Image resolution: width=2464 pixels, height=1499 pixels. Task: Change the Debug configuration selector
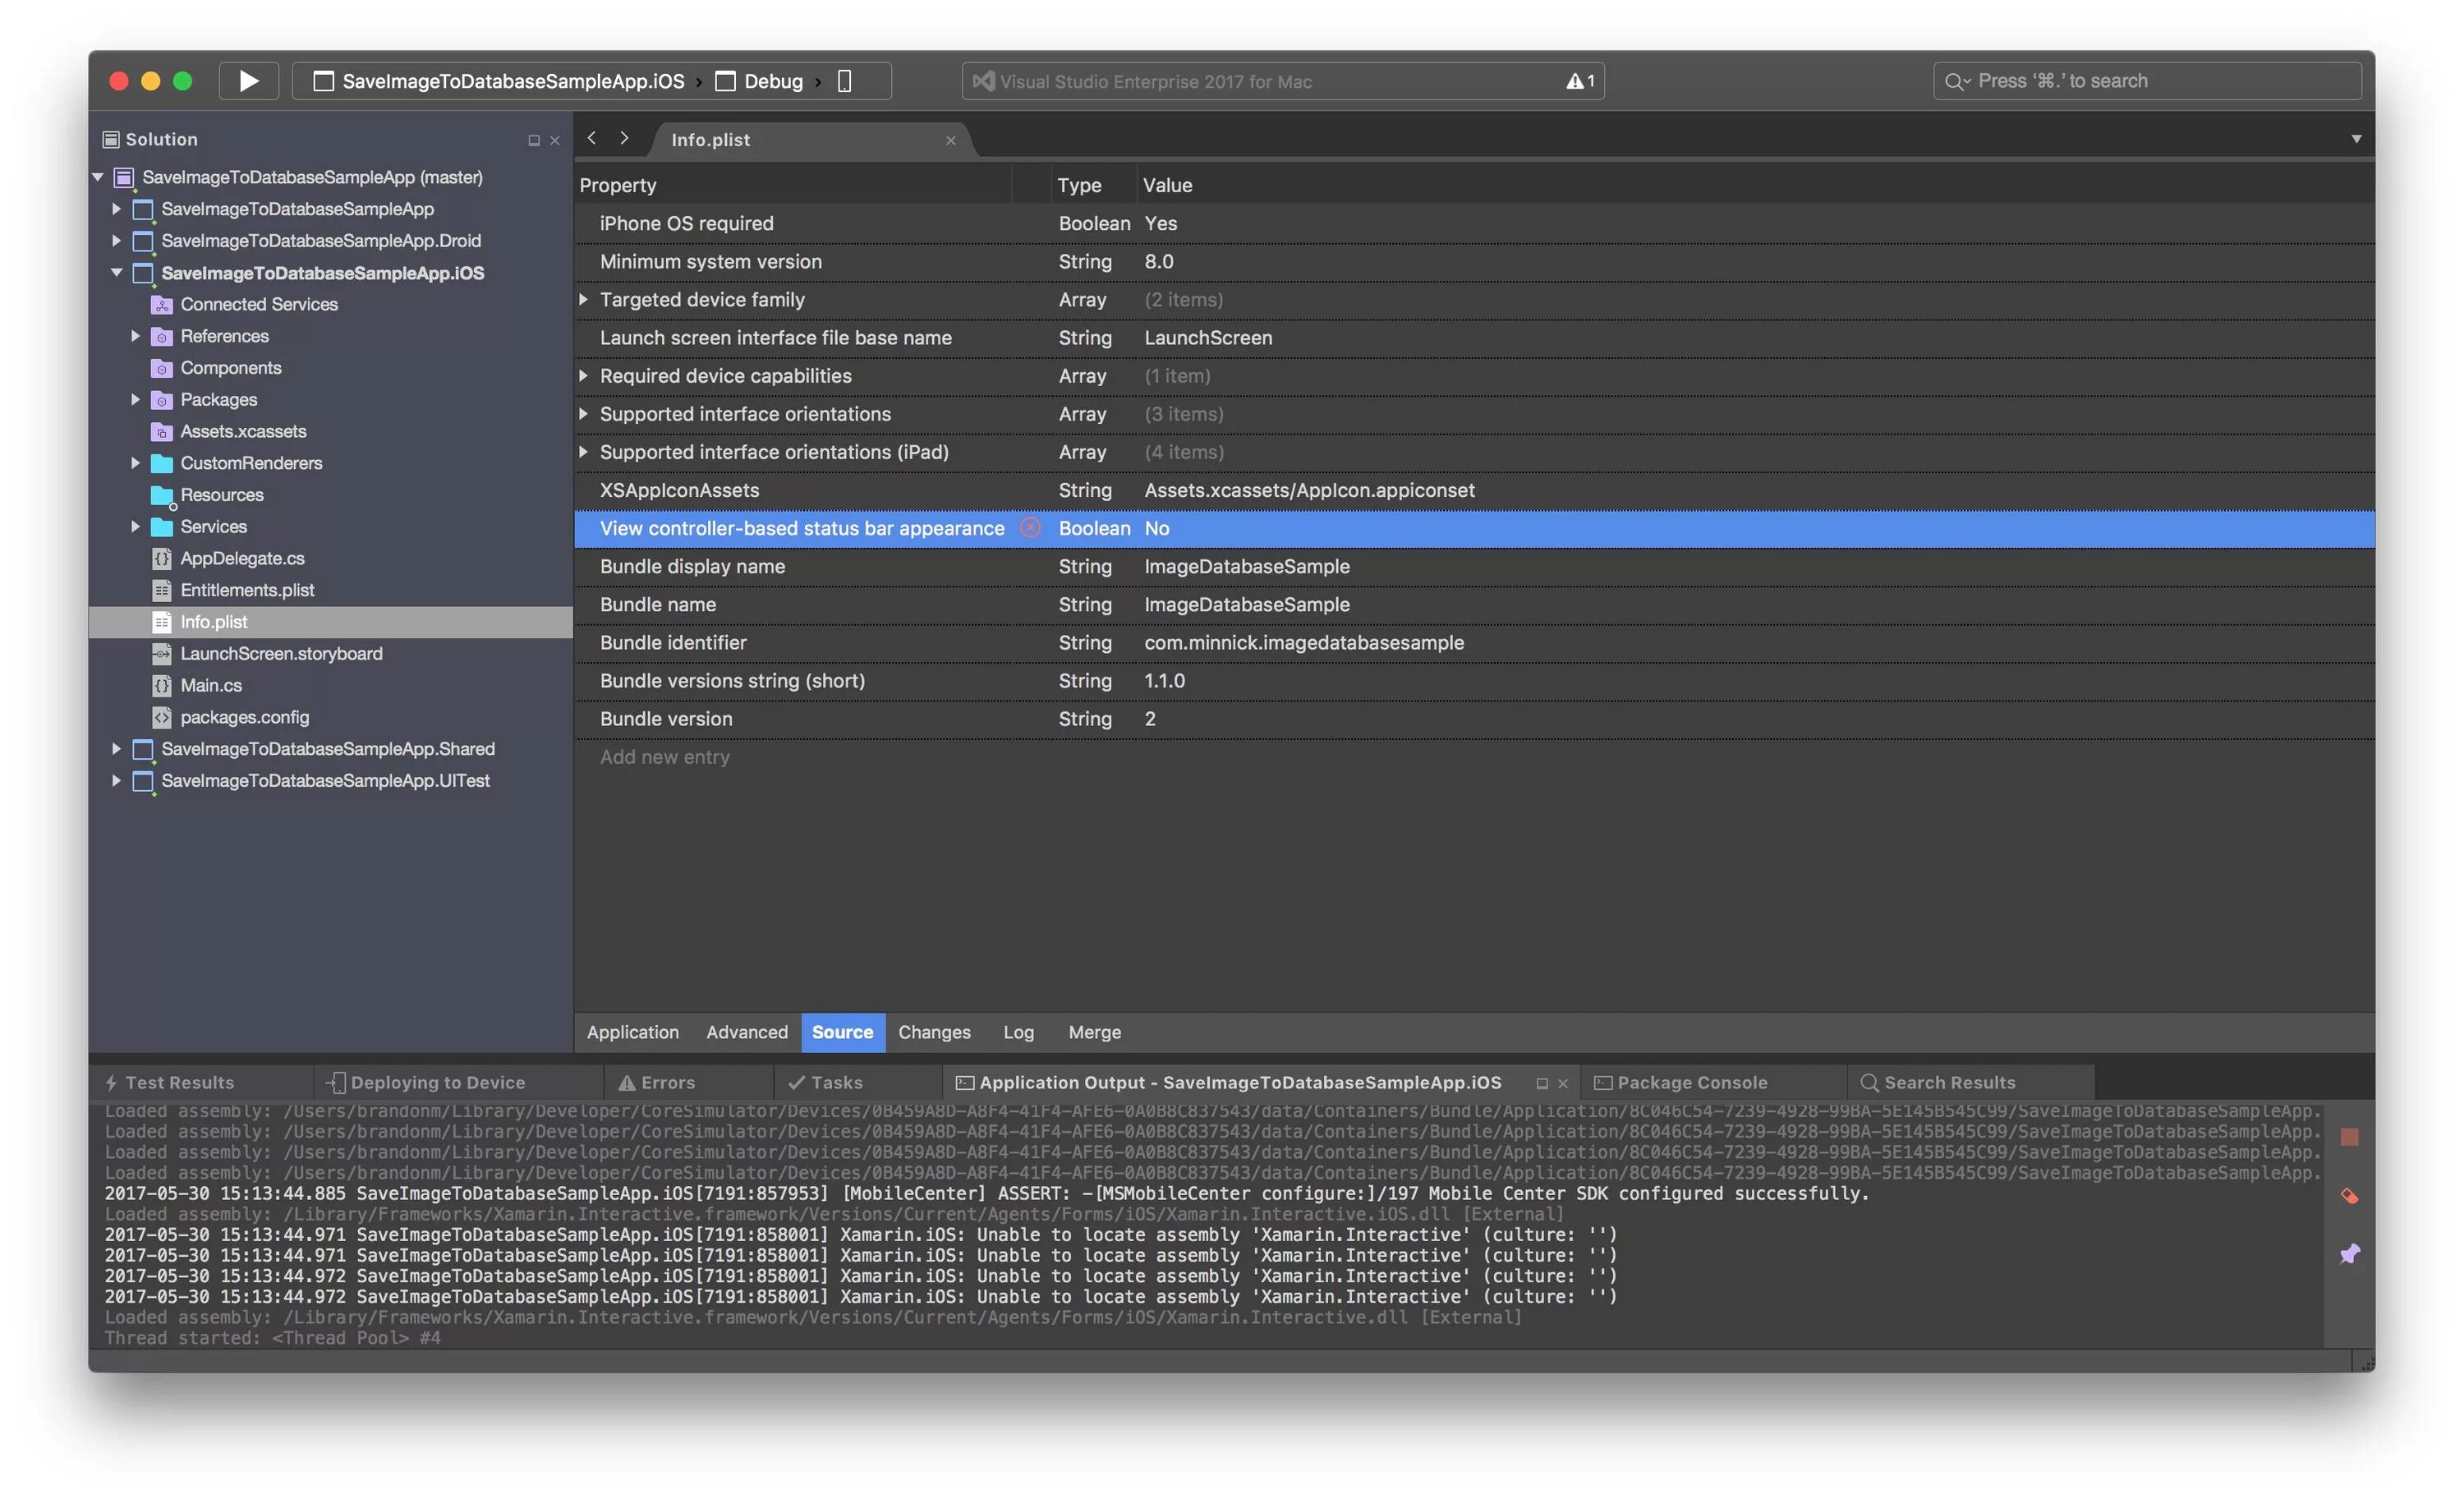[x=760, y=81]
